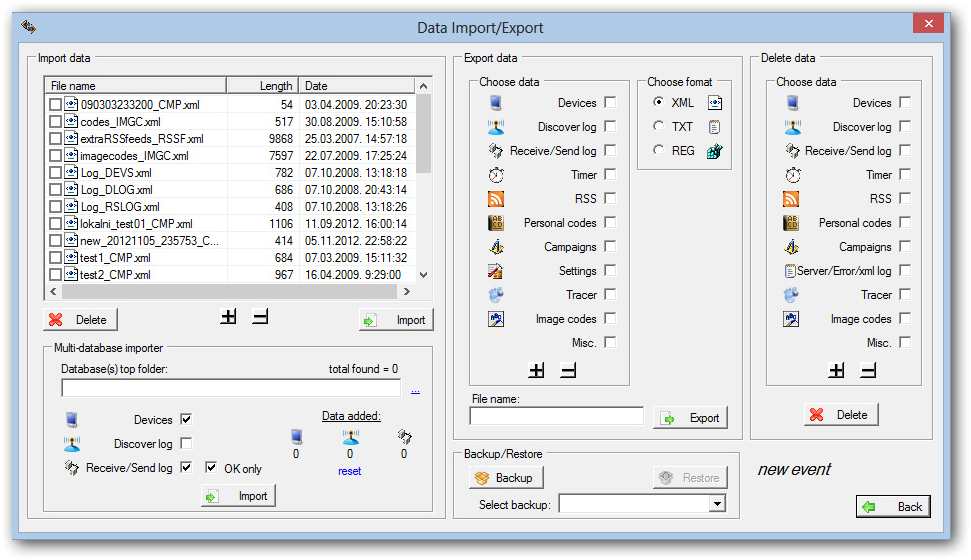Click the Backup button
Image resolution: width=971 pixels, height=560 pixels.
tap(507, 478)
